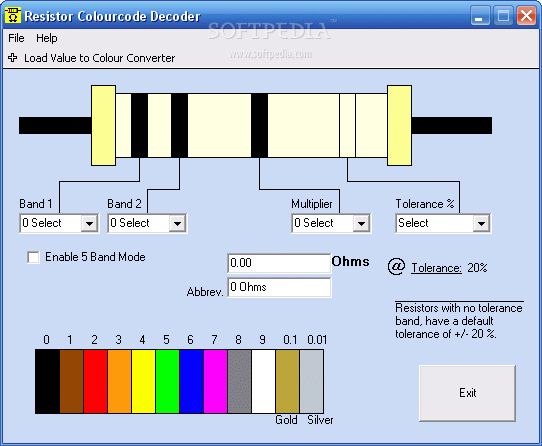Viewport: 542px width, 446px height.
Task: Click the second black band on the resistor
Action: tap(179, 126)
